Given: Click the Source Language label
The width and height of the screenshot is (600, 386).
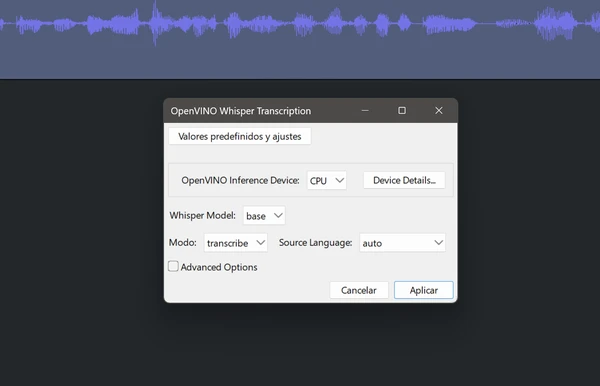Looking at the screenshot, I should (315, 243).
